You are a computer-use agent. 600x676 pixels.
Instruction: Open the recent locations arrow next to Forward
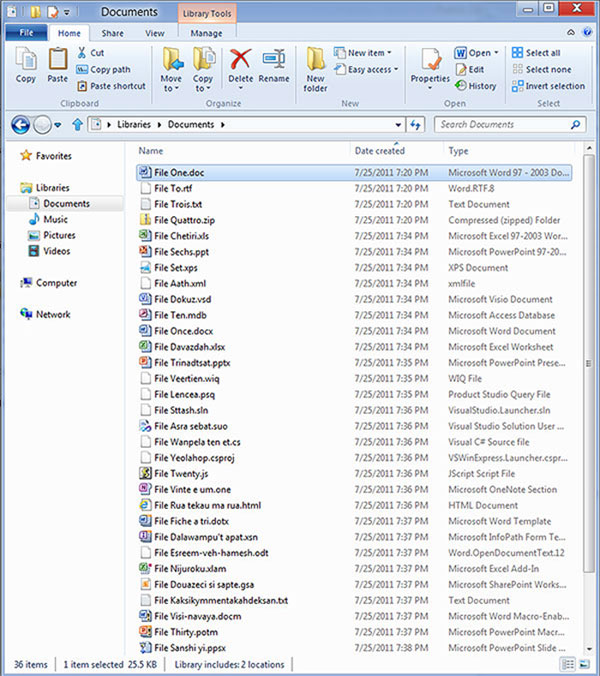(57, 125)
